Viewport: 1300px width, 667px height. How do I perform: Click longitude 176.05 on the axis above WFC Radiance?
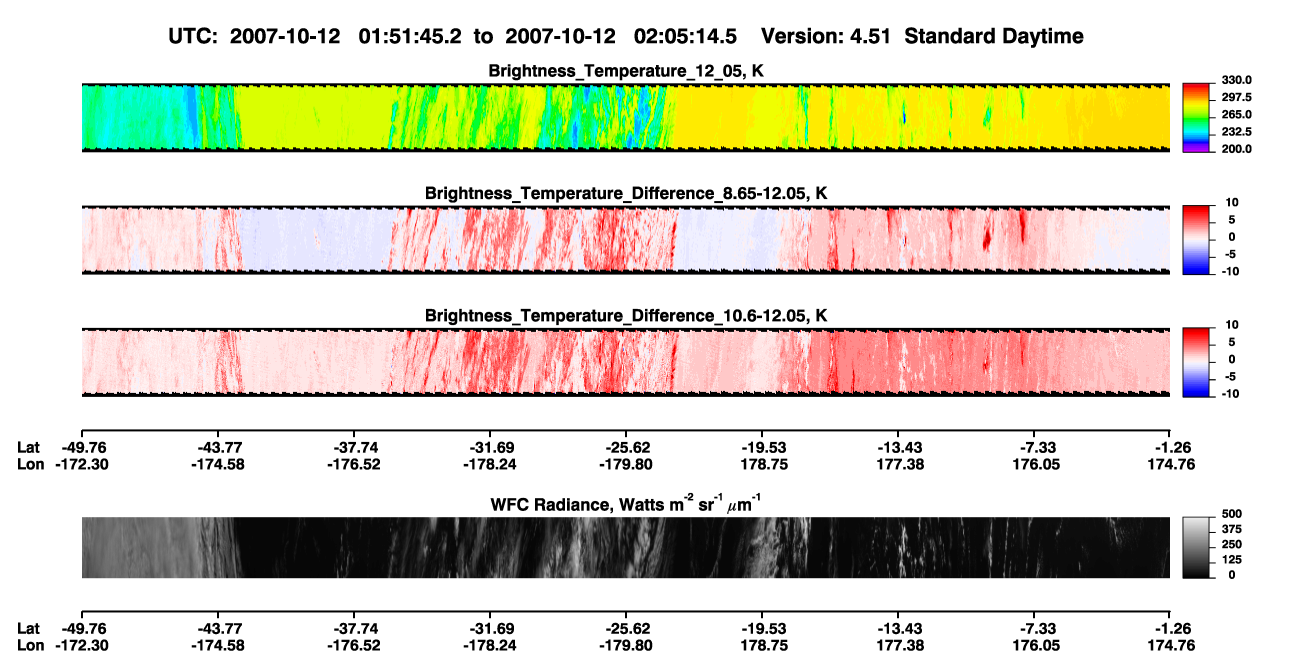coord(1036,464)
